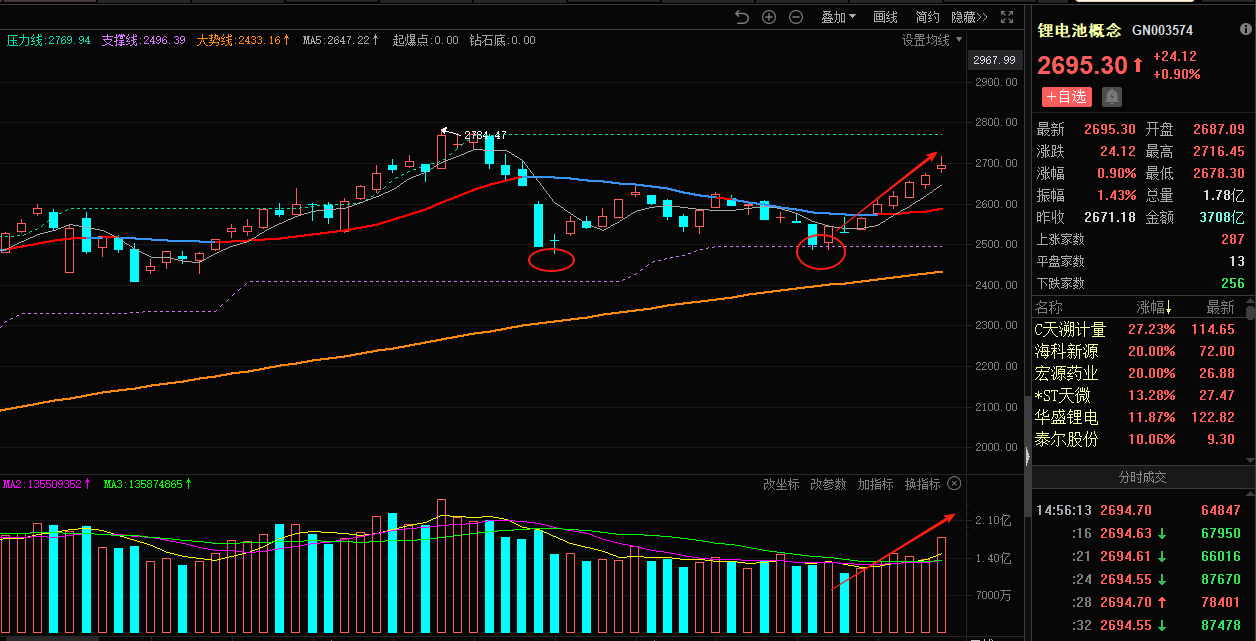1256x641 pixels.
Task: Select stock row 华盛锂电
Action: [x=1138, y=417]
